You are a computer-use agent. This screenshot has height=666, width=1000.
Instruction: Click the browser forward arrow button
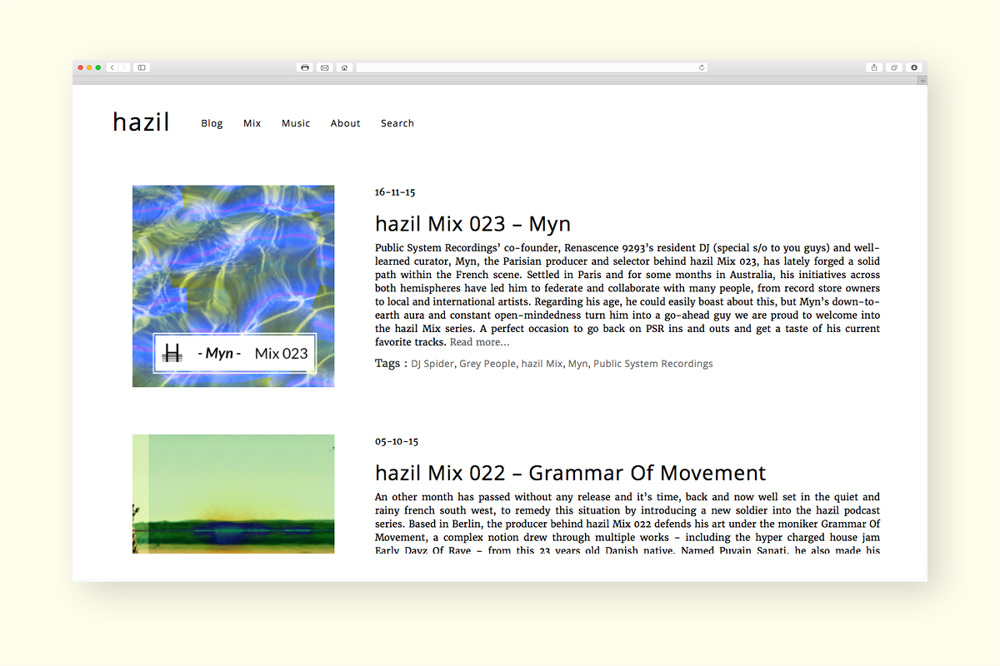pyautogui.click(x=122, y=68)
